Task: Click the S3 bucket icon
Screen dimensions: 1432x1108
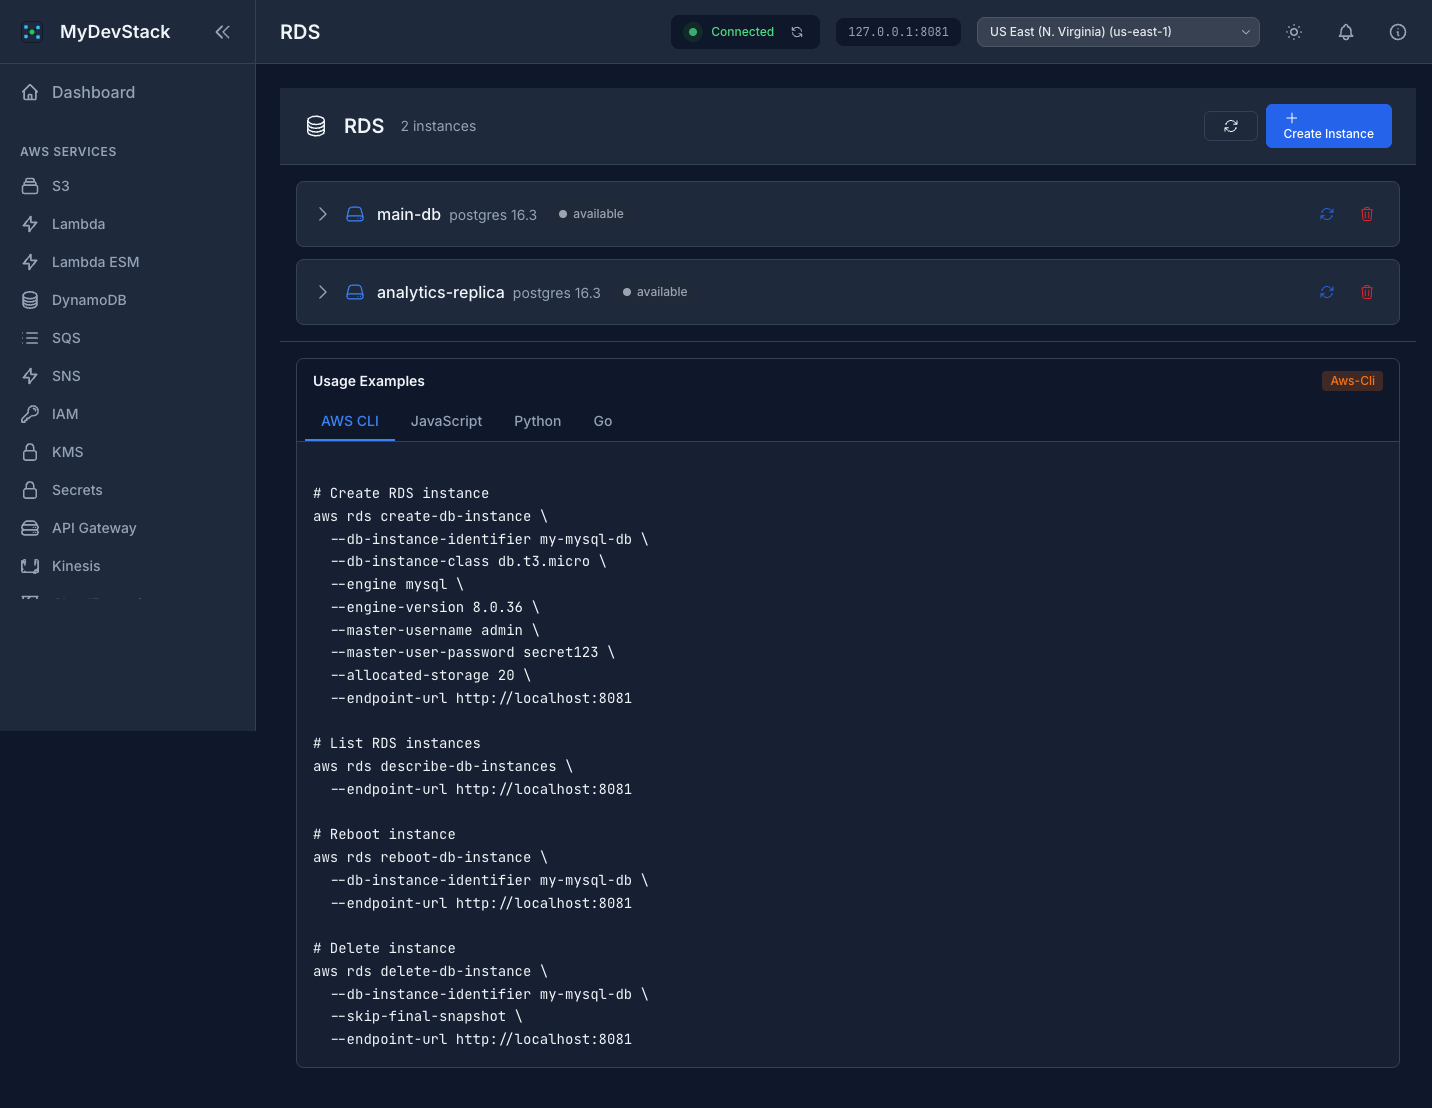Action: click(30, 186)
